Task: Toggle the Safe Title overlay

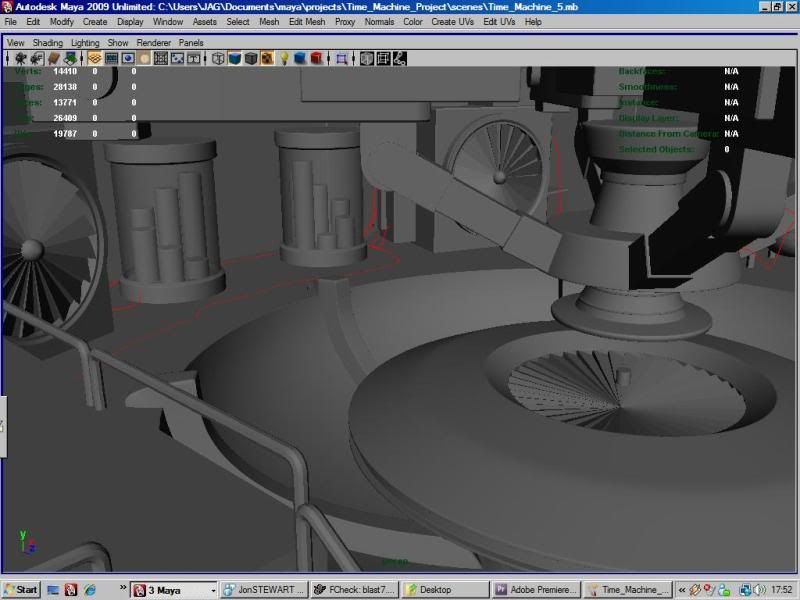Action: 193,59
